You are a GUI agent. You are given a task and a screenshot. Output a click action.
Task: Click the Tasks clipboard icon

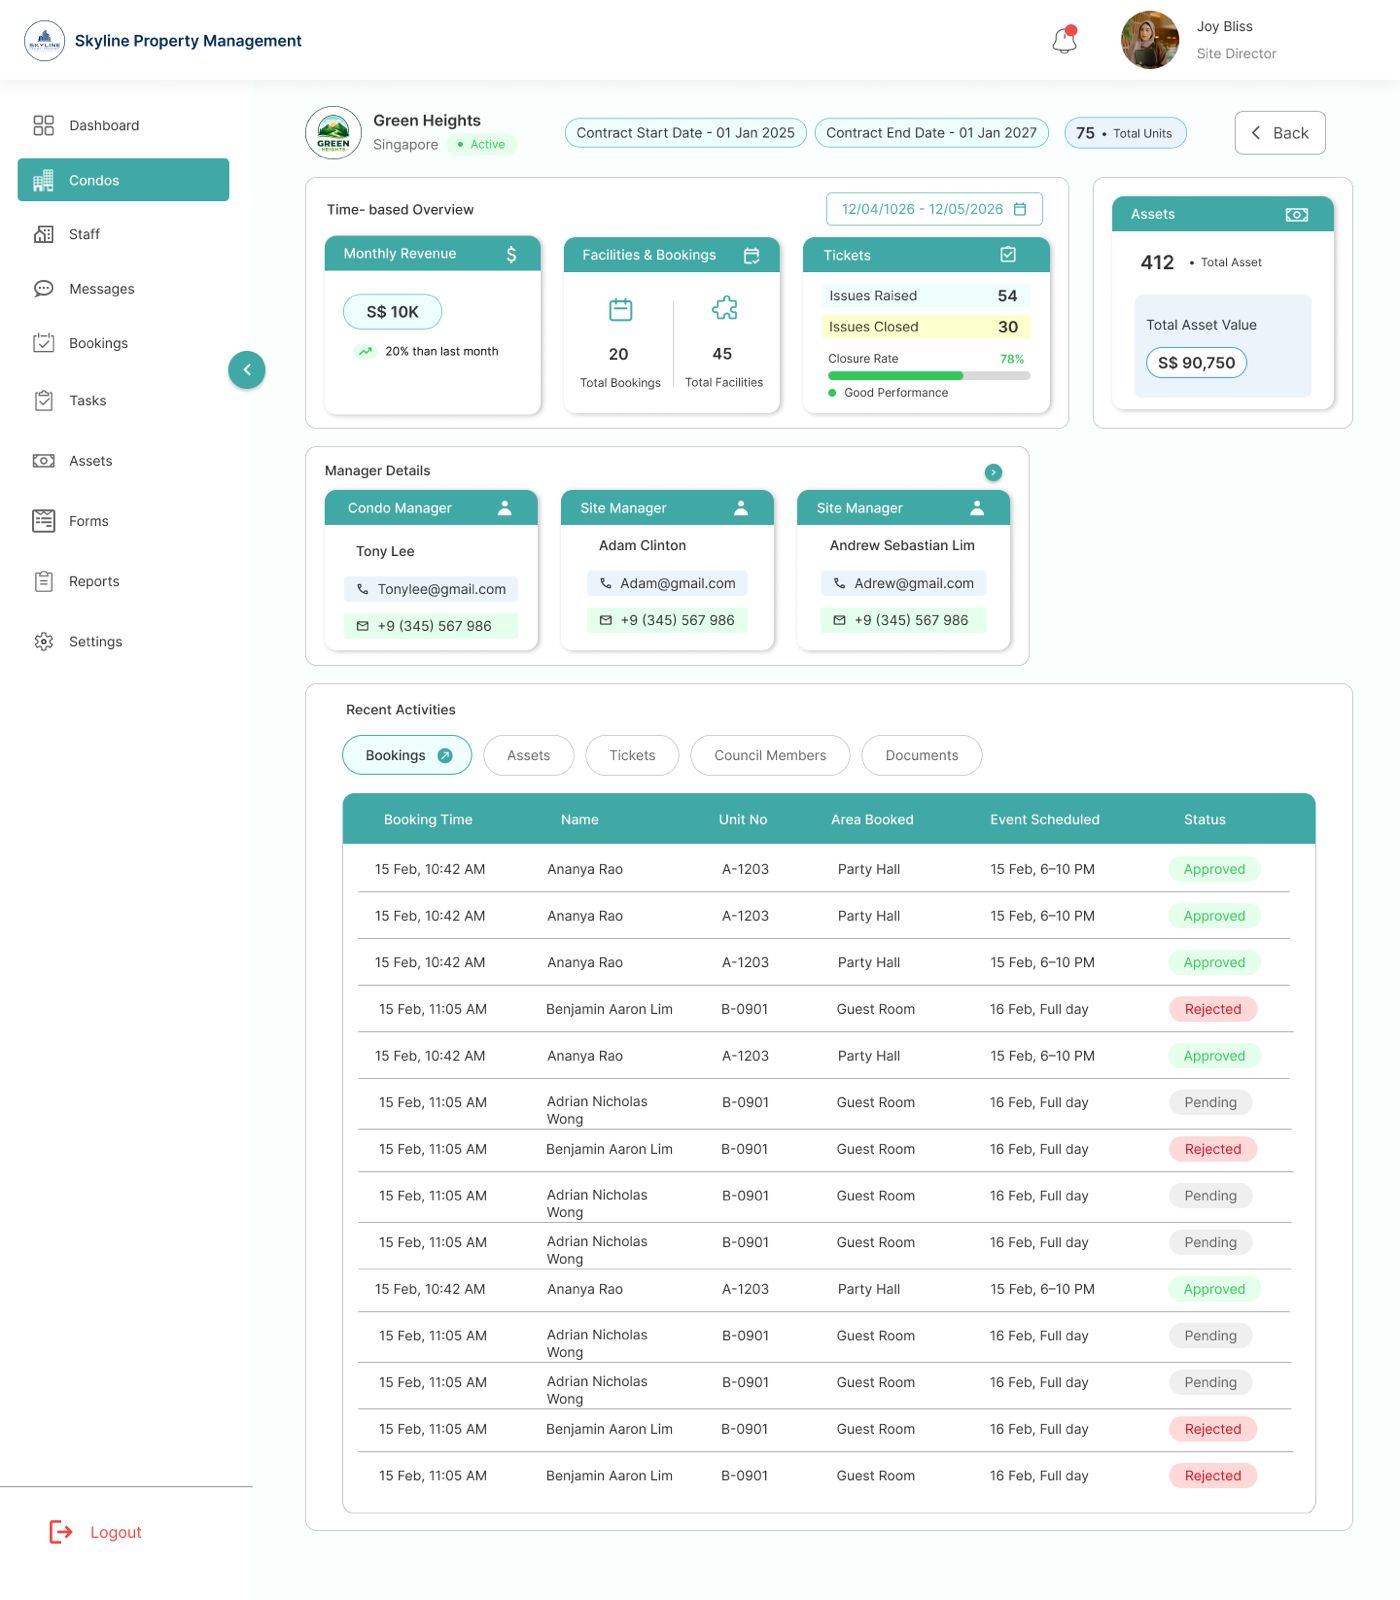click(43, 401)
